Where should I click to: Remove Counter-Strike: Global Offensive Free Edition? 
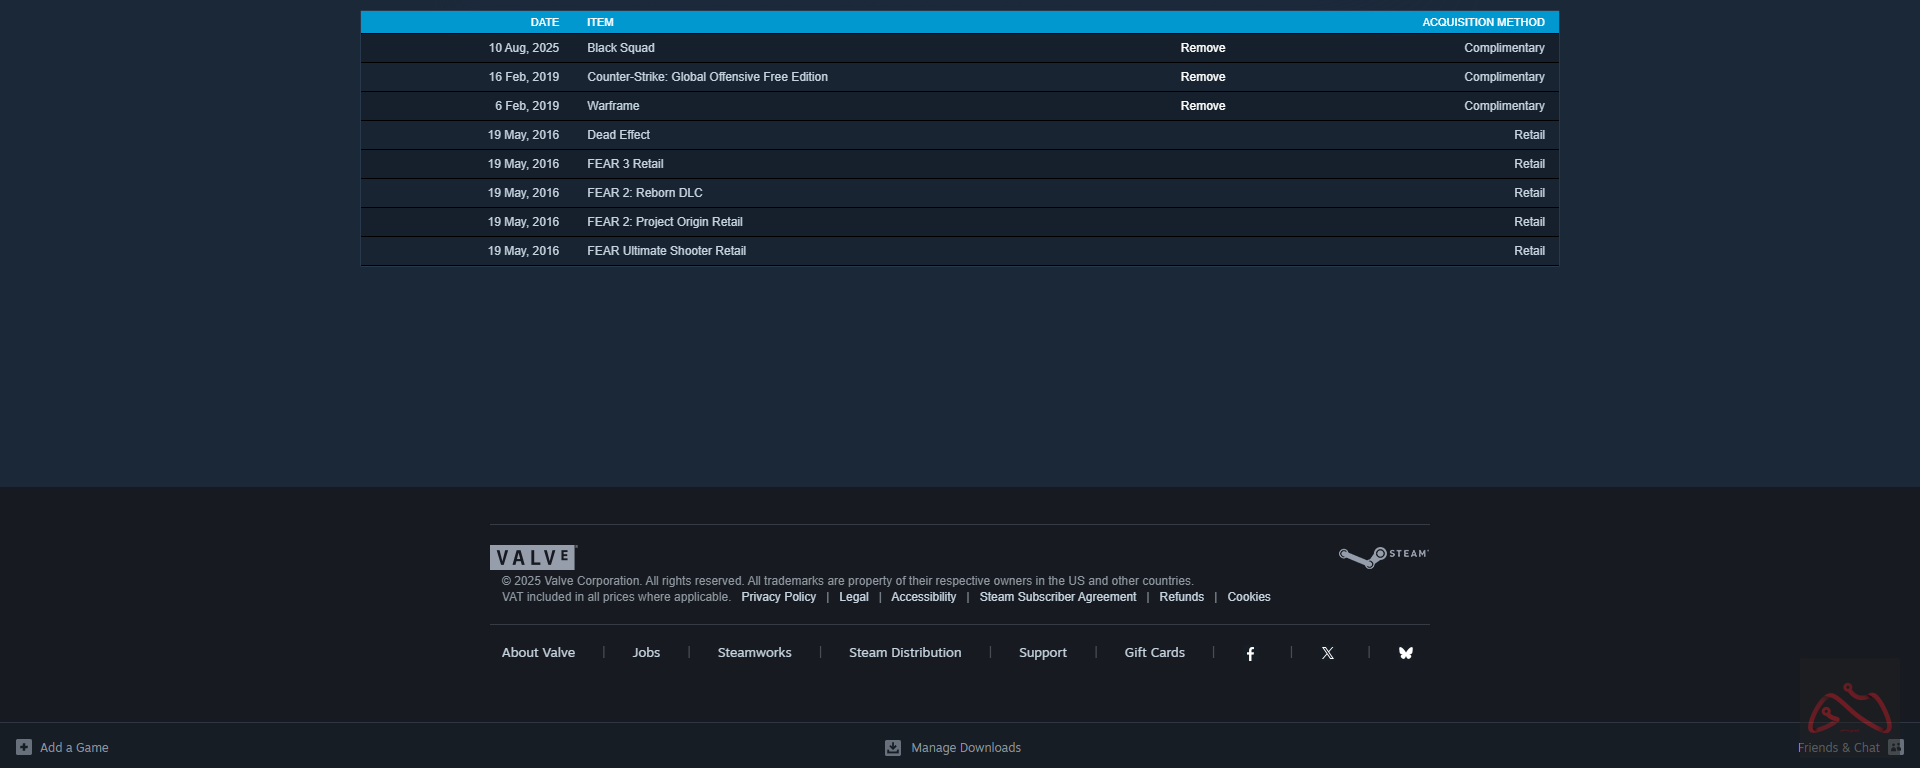coord(1202,77)
